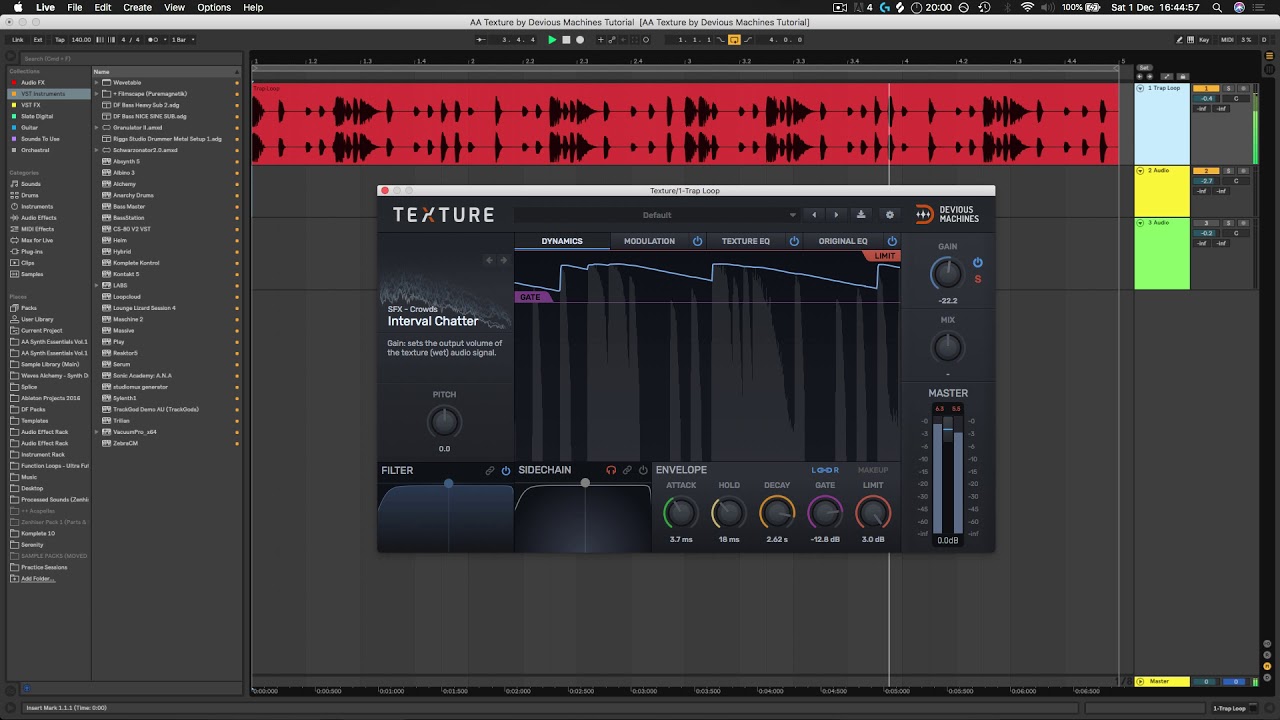
Task: Arm the transport Record button
Action: (580, 40)
